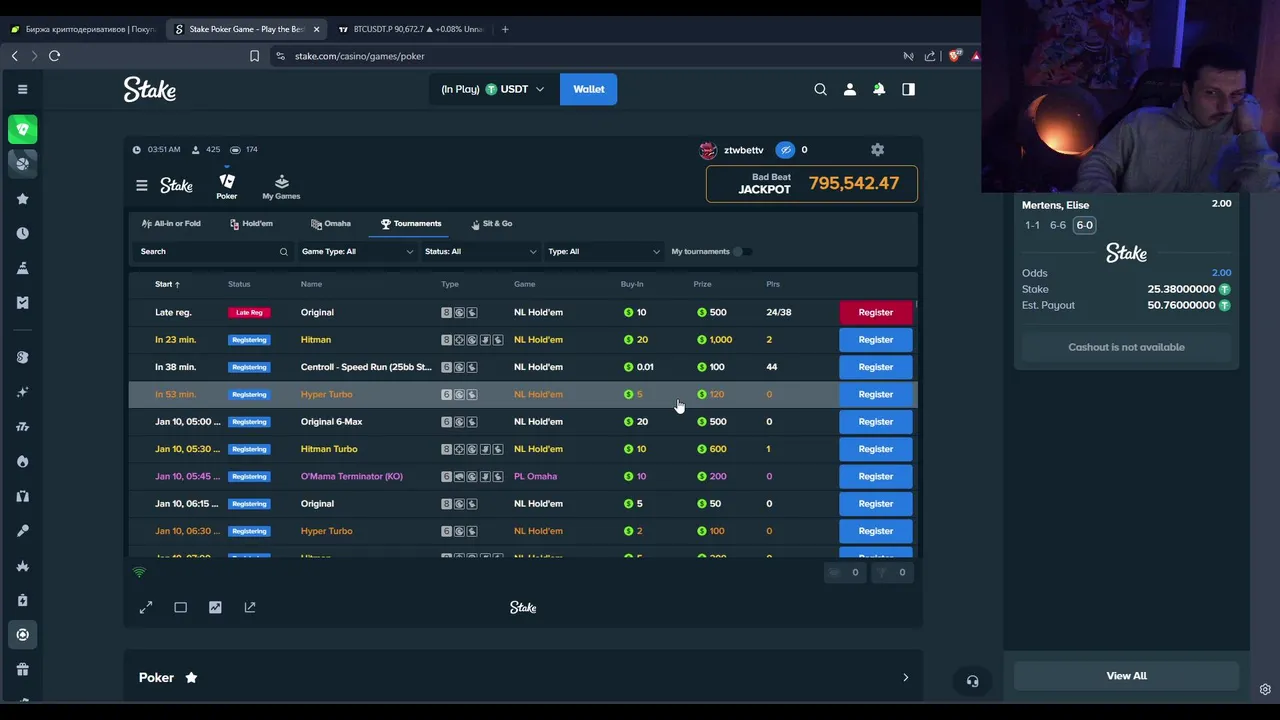Open the My Bets ticket sidebar icon
The image size is (1280, 720).
22,302
